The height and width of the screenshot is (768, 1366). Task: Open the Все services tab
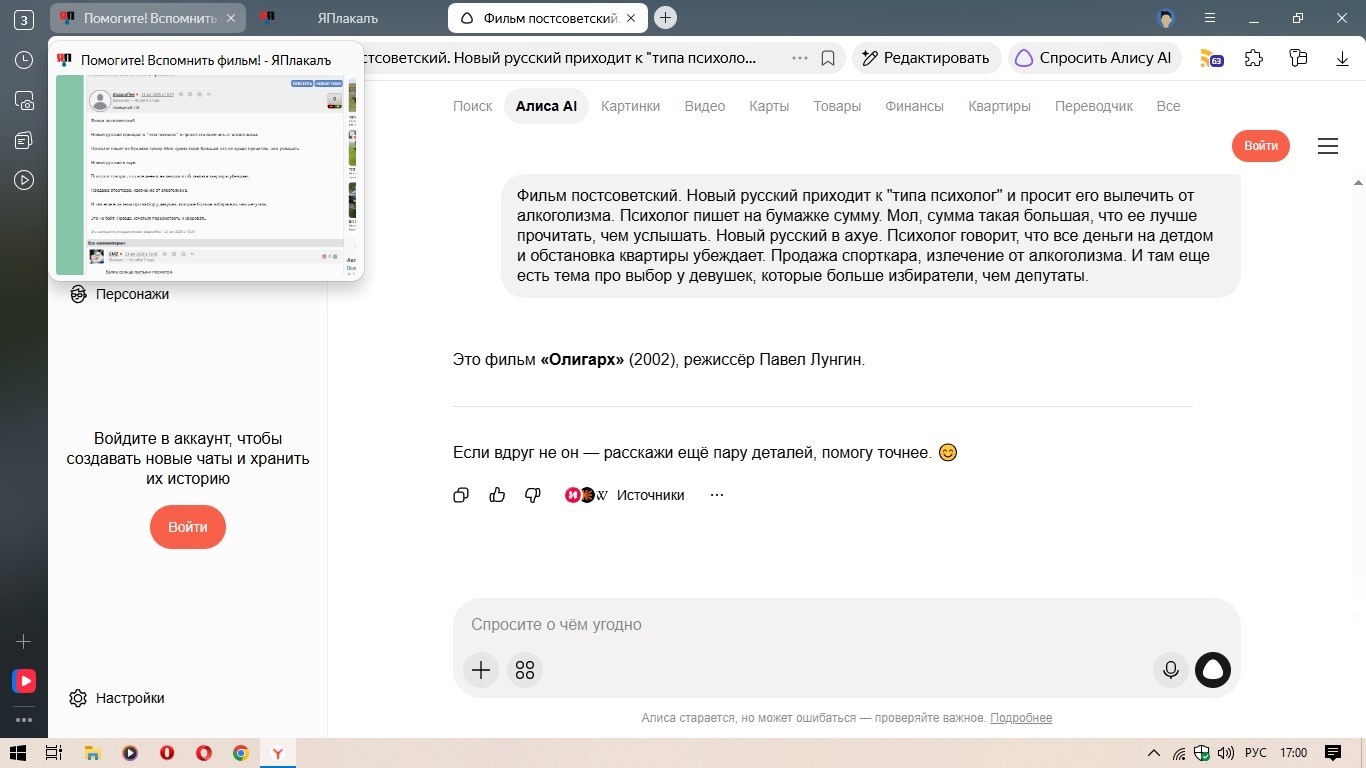click(1168, 106)
